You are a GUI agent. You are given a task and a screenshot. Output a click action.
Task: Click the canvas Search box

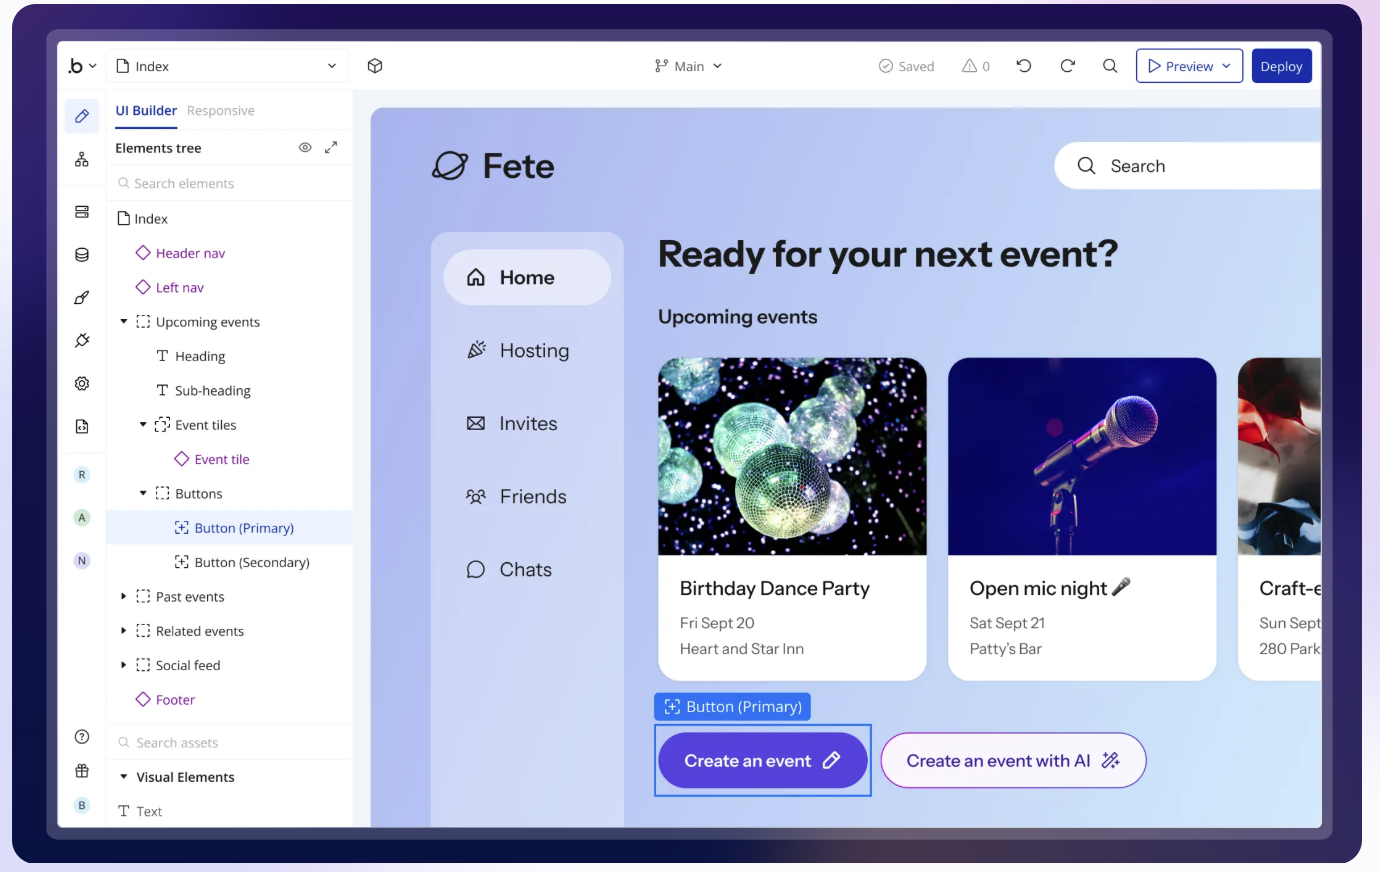[x=1188, y=166]
